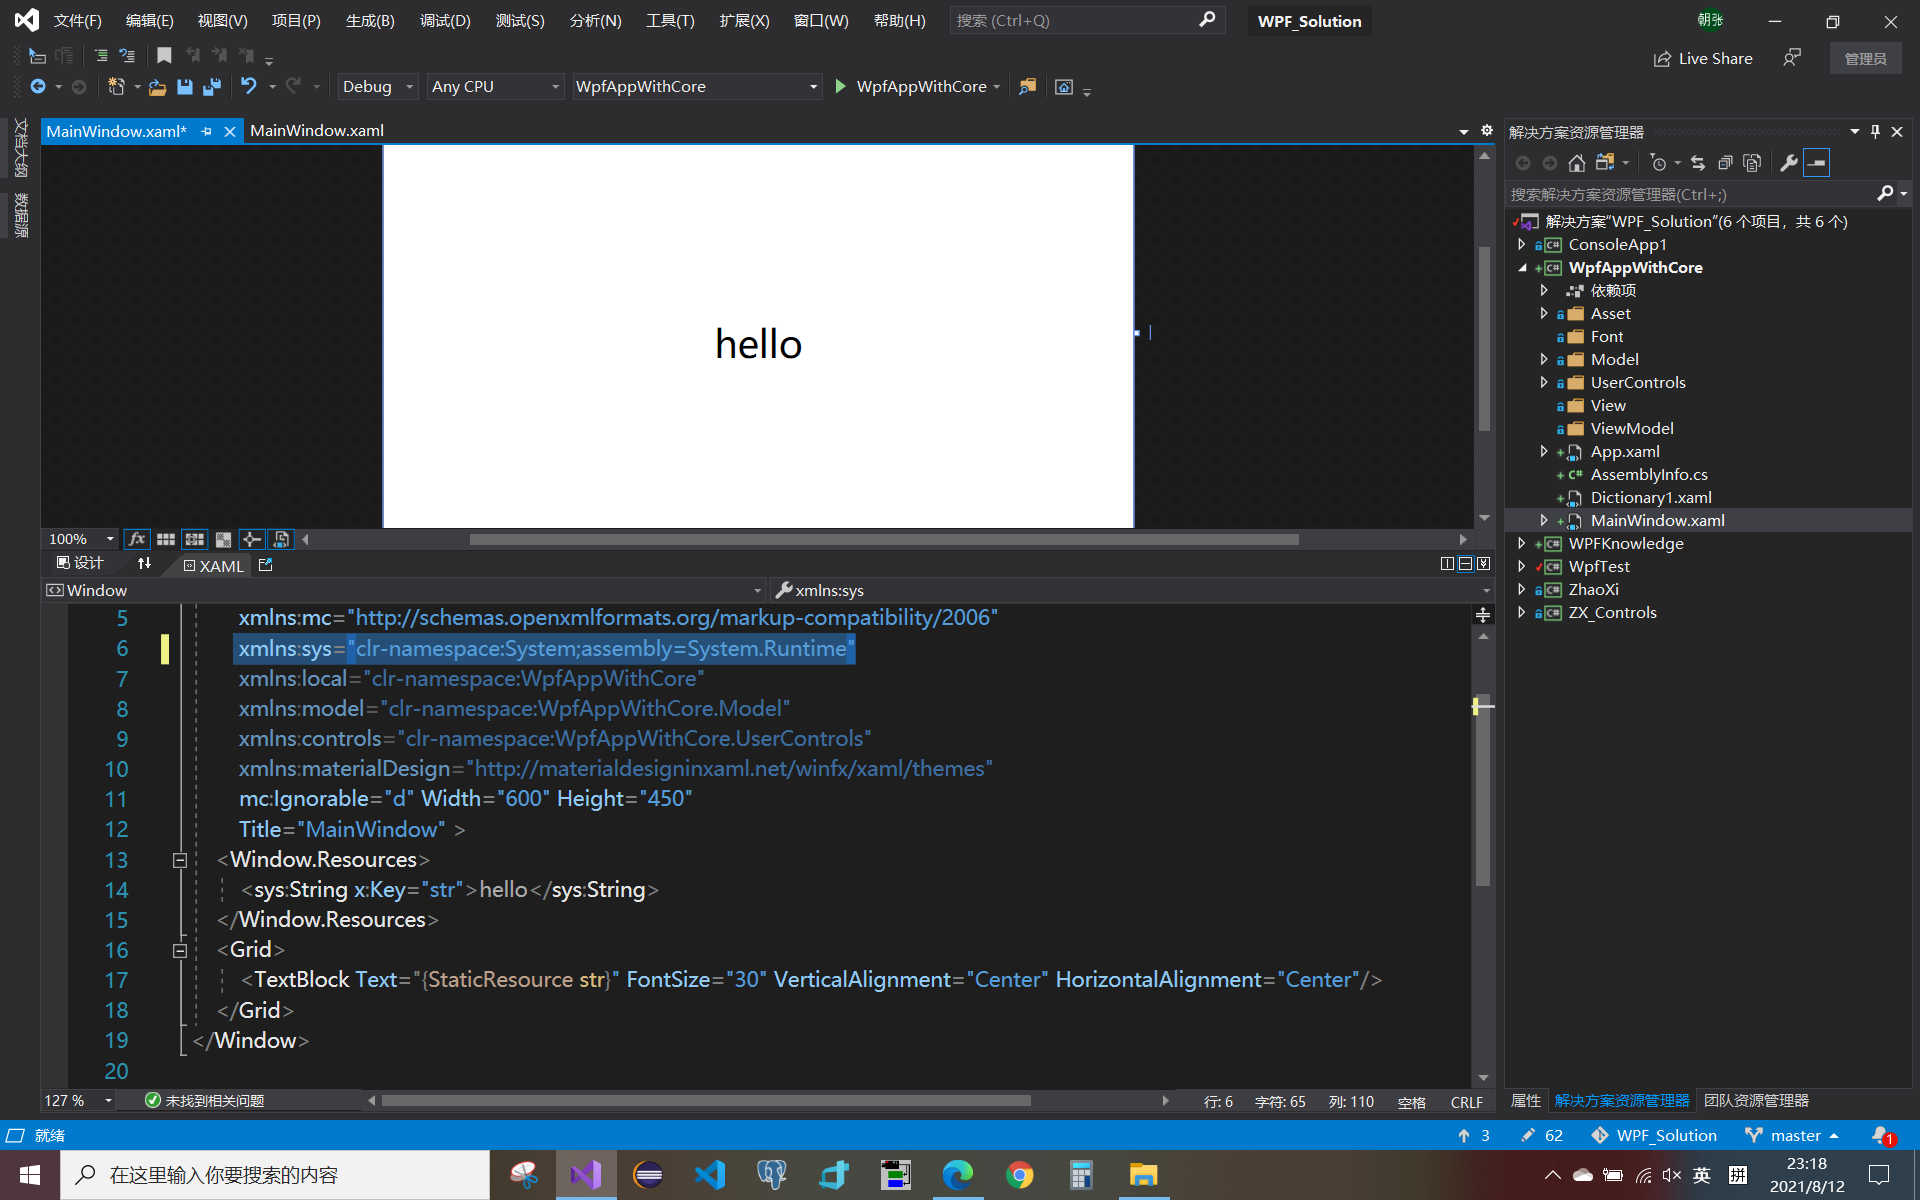This screenshot has width=1920, height=1200.
Task: Toggle the fx effects button in designer
Action: coord(137,539)
